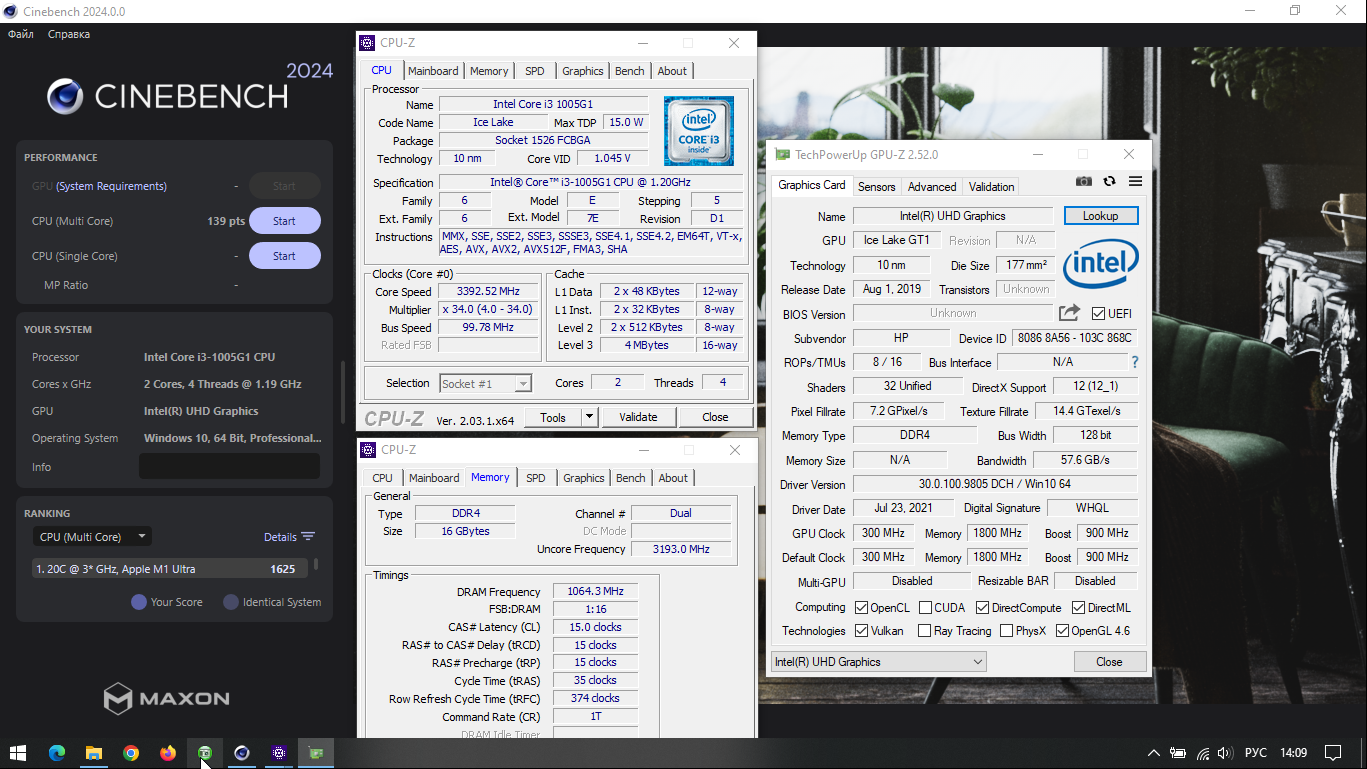Open CPU (Multi Core) ranking dropdown
The height and width of the screenshot is (769, 1367).
tap(92, 537)
